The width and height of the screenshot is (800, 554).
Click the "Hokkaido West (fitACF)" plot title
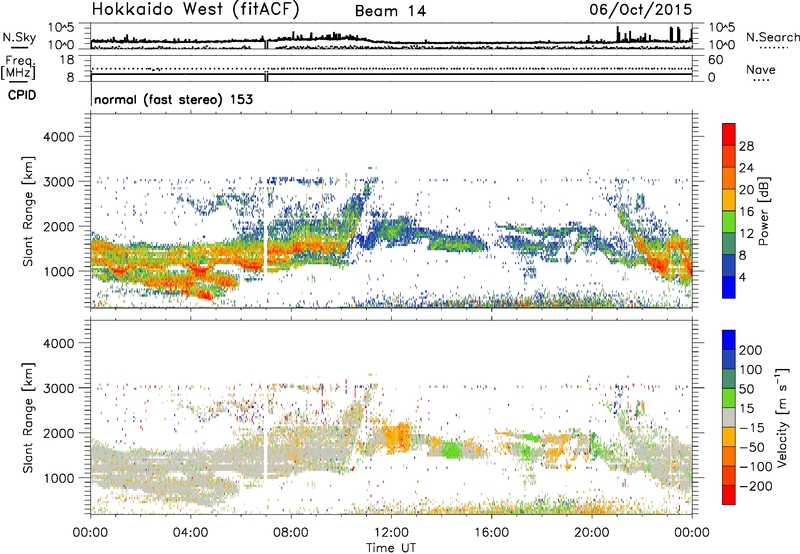tap(195, 10)
